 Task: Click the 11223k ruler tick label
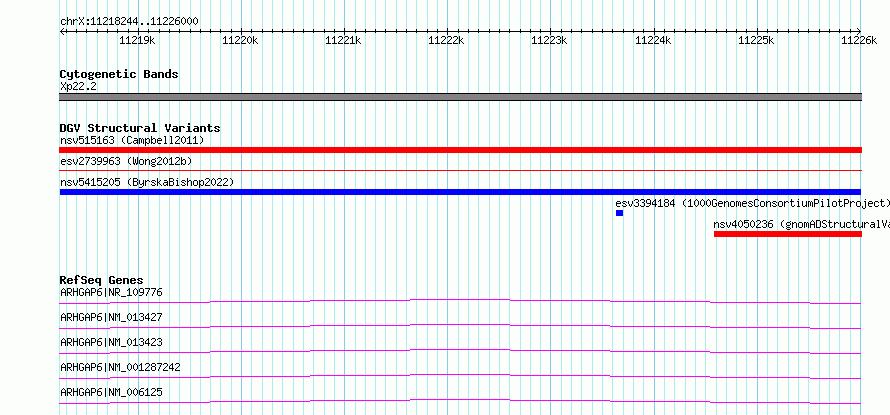click(549, 40)
